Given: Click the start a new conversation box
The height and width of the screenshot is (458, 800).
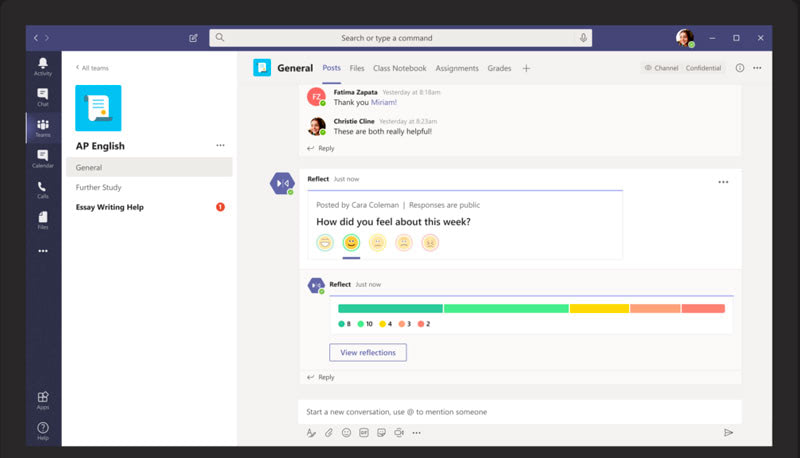Looking at the screenshot, I should click(519, 412).
